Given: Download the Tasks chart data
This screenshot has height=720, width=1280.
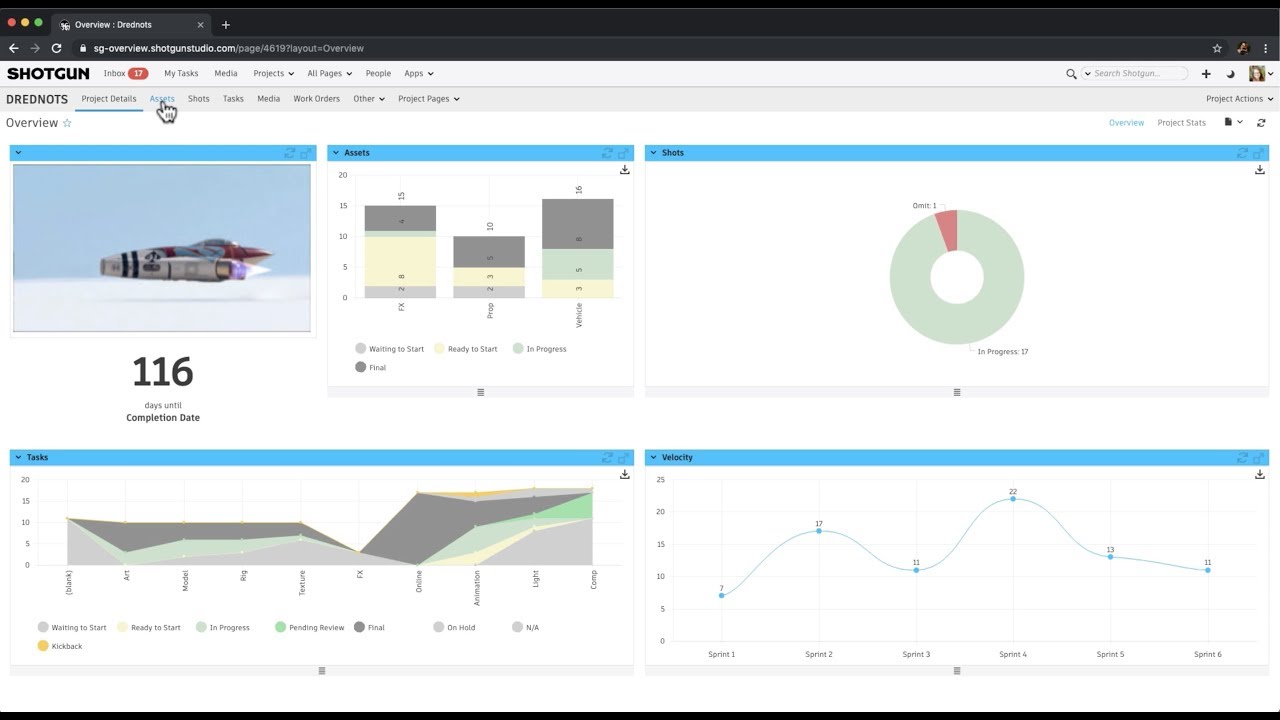Looking at the screenshot, I should [x=625, y=474].
